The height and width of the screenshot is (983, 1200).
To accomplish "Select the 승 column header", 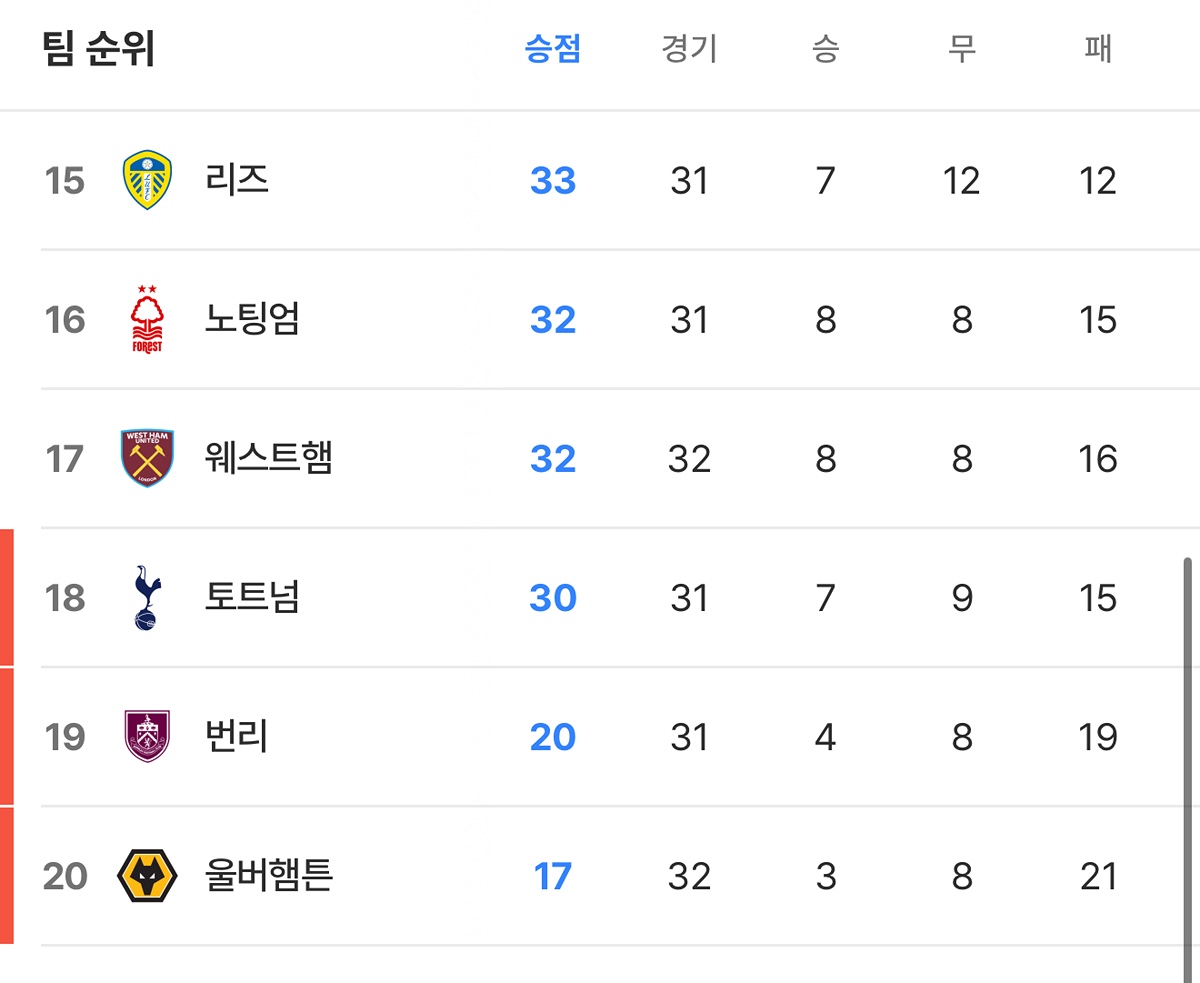I will (825, 49).
